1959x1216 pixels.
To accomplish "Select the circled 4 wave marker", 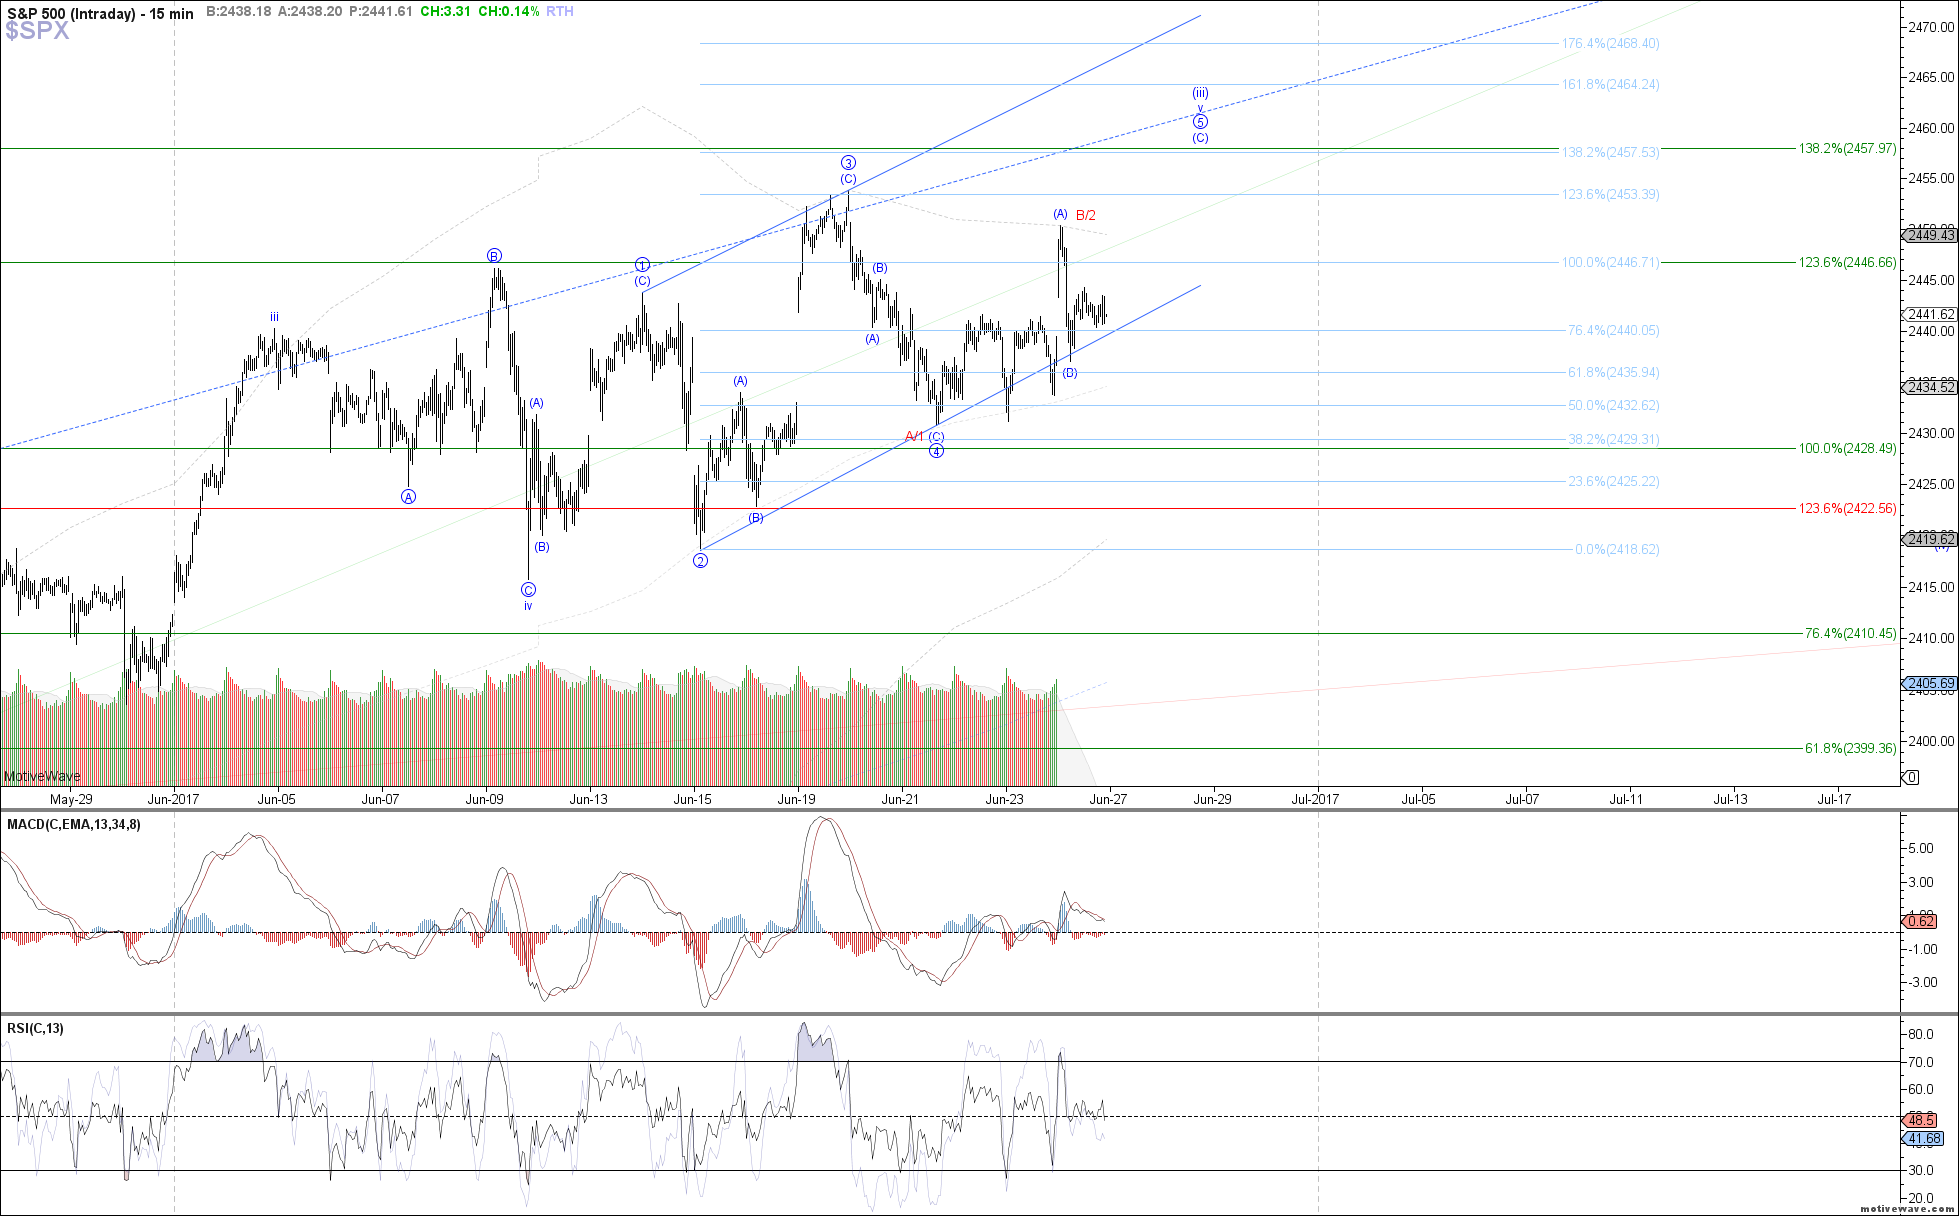I will coord(936,451).
